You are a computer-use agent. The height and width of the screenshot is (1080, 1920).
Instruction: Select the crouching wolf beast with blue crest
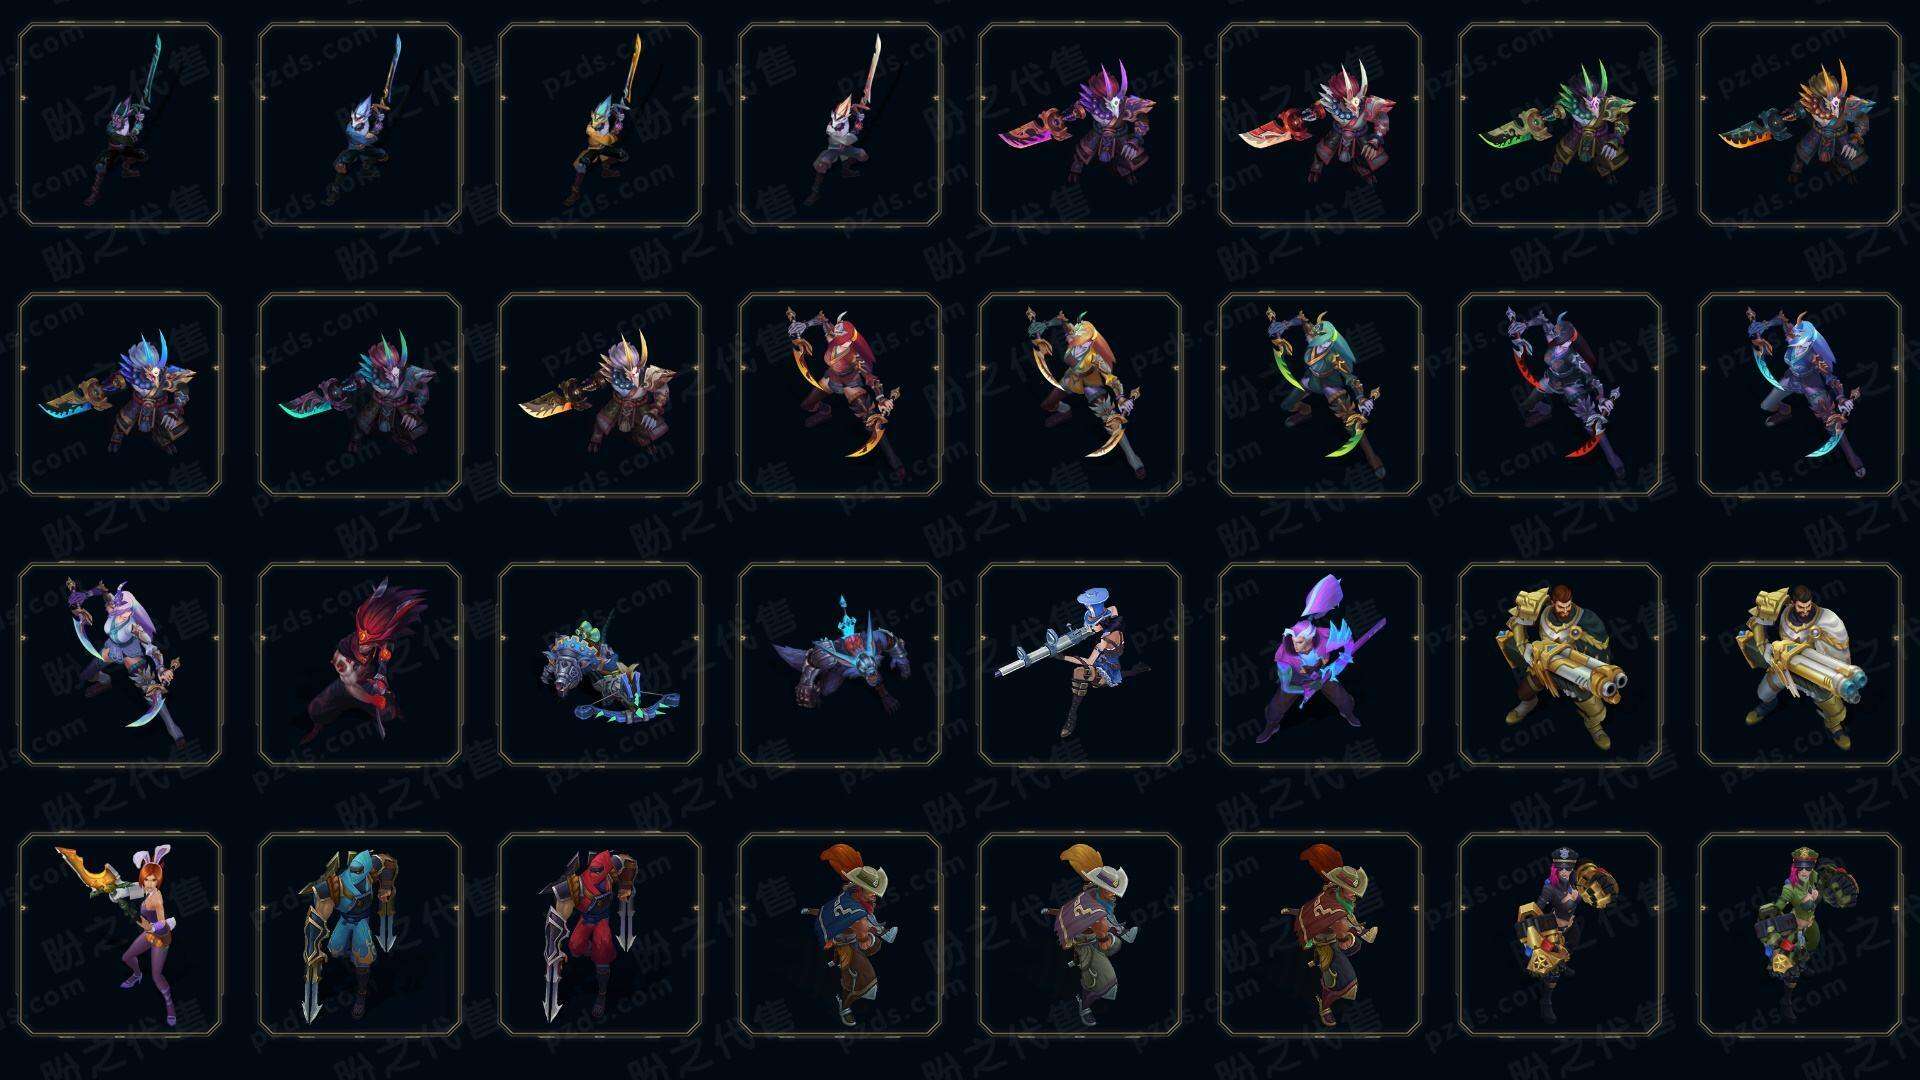pyautogui.click(x=840, y=664)
